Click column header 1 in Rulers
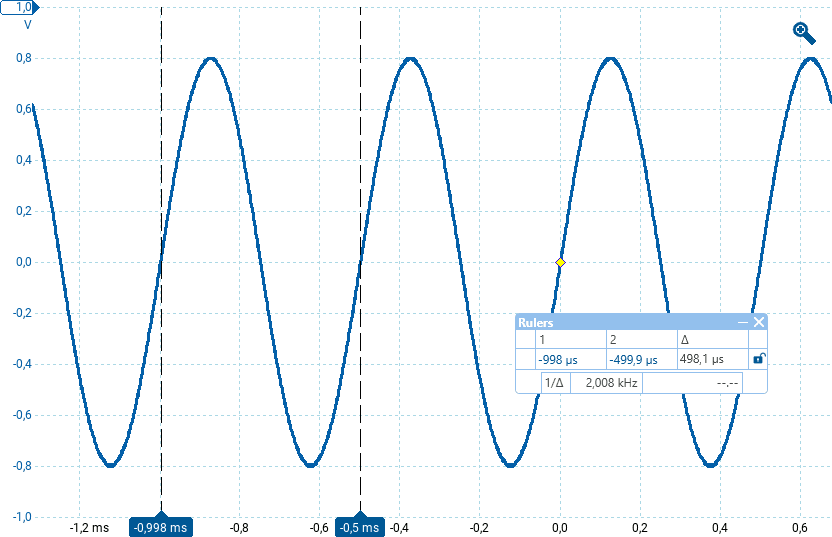832x537 pixels. point(542,340)
